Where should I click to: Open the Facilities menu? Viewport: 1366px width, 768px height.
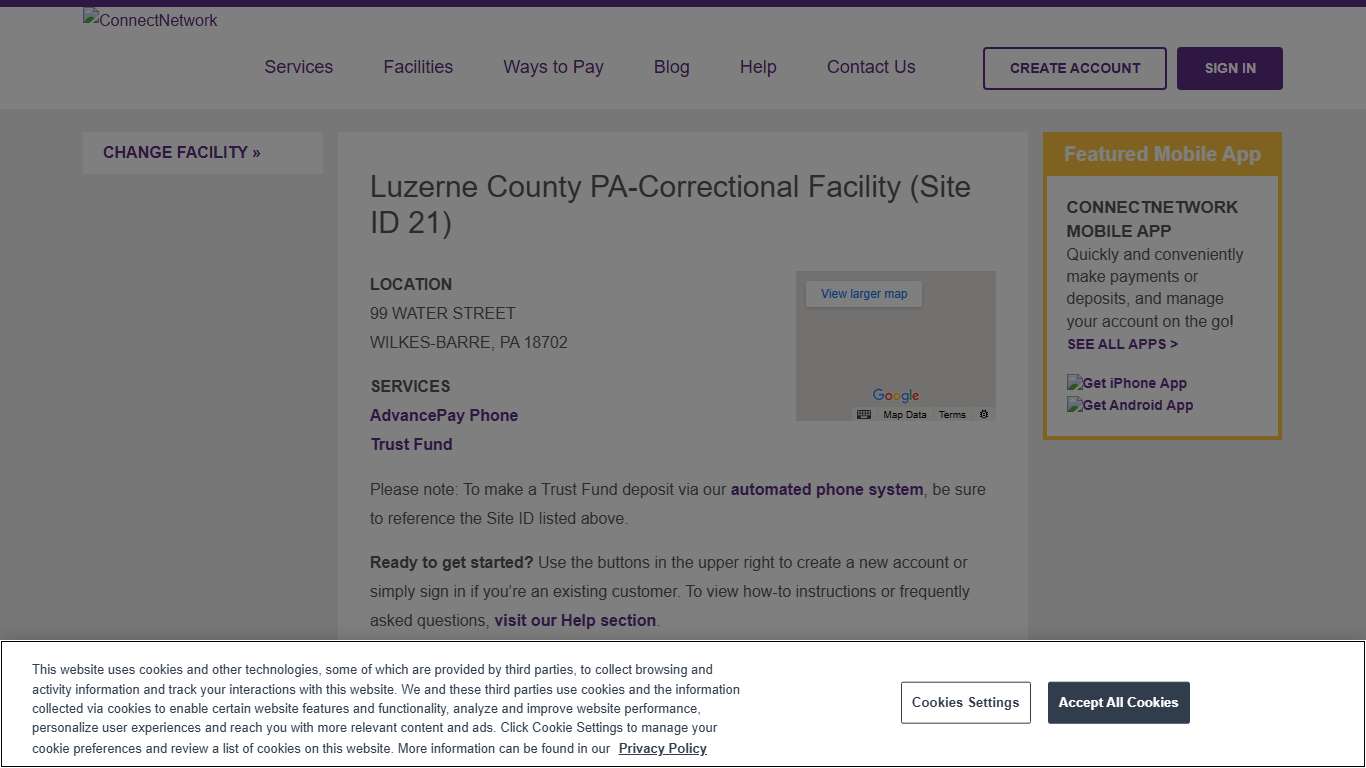pyautogui.click(x=418, y=67)
